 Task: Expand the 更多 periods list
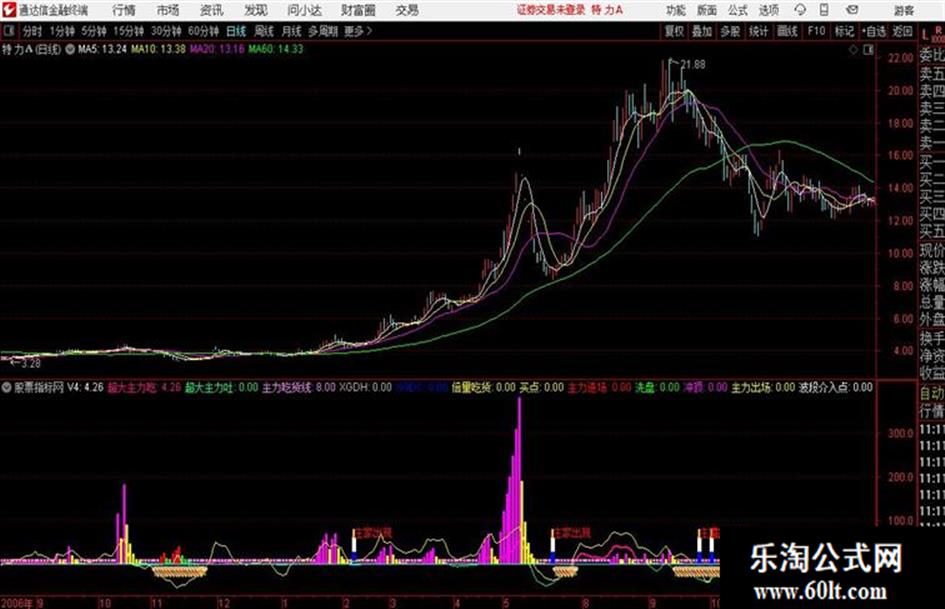[358, 31]
